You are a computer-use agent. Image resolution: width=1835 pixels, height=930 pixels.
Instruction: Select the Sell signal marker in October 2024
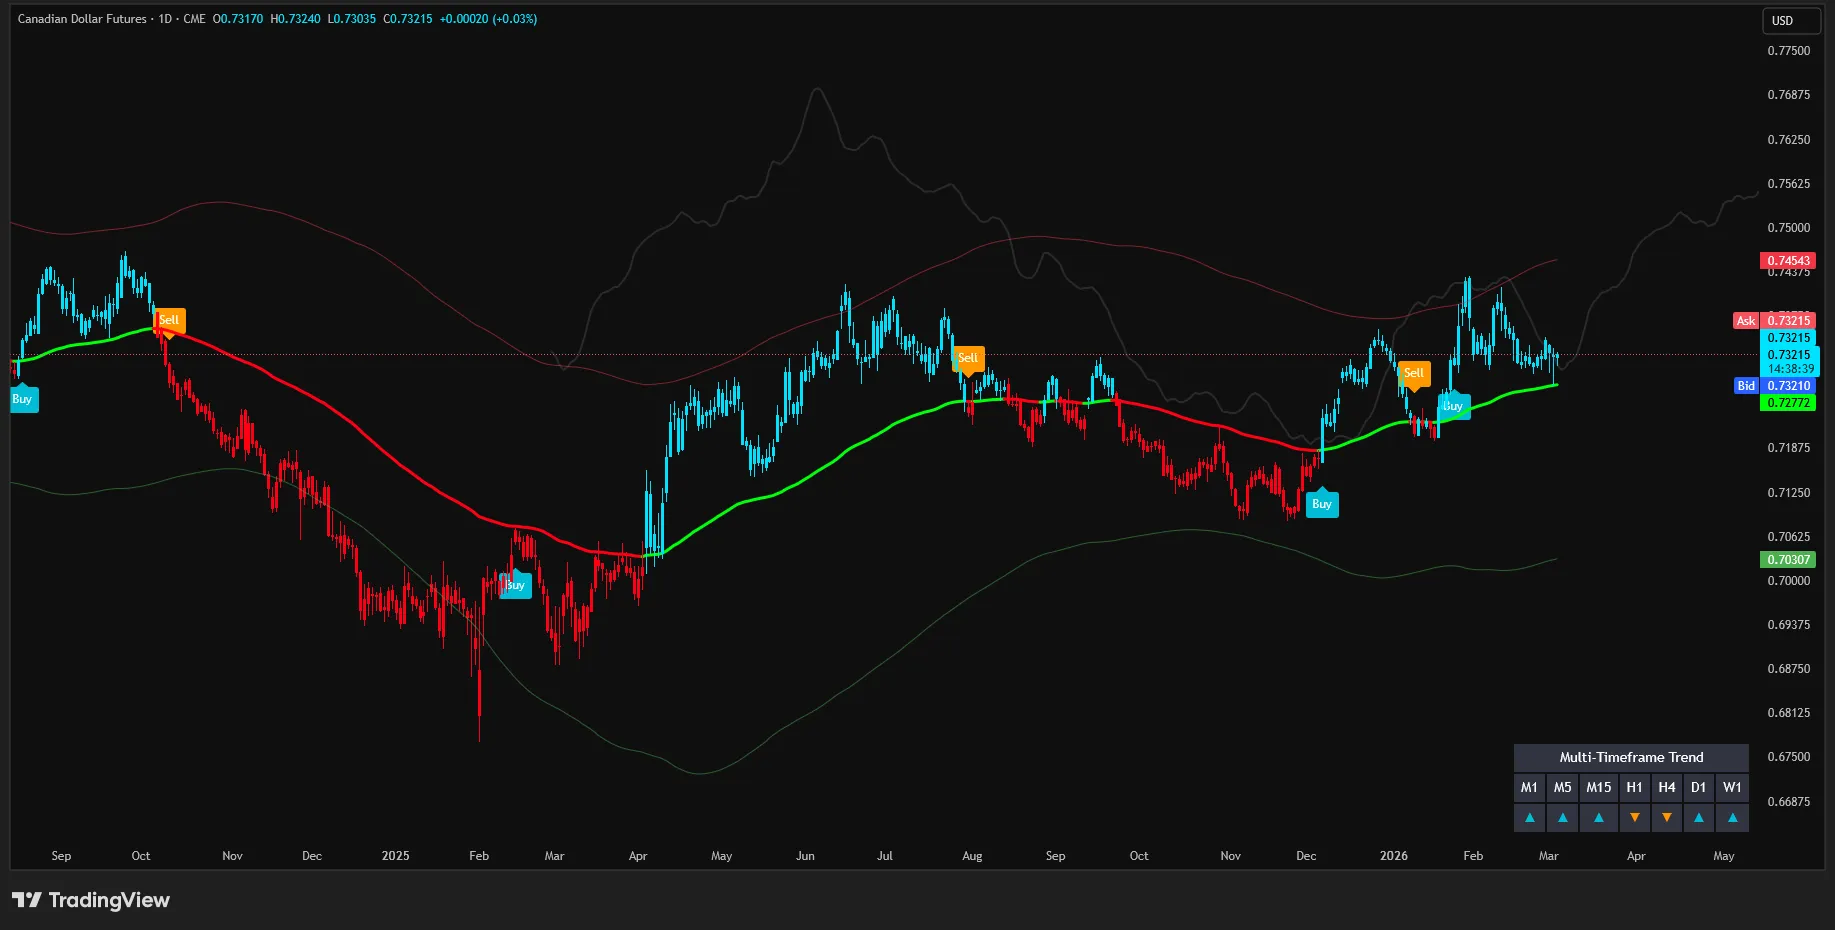point(168,320)
